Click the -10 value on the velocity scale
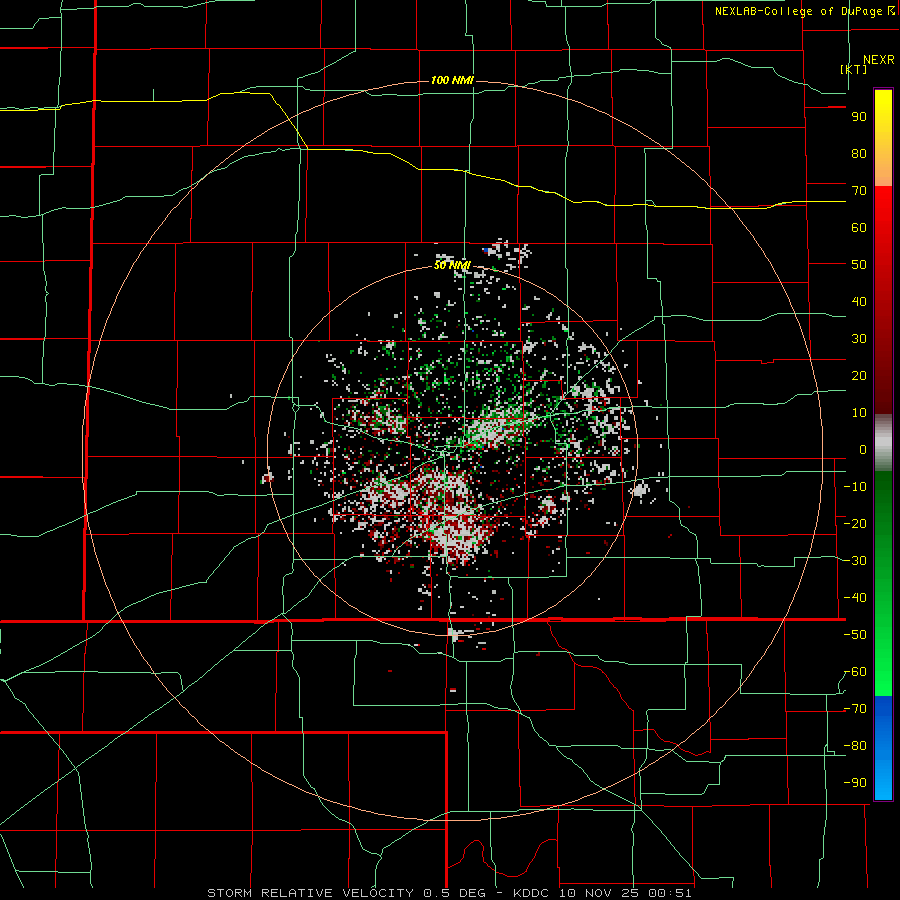This screenshot has width=900, height=900. click(855, 487)
